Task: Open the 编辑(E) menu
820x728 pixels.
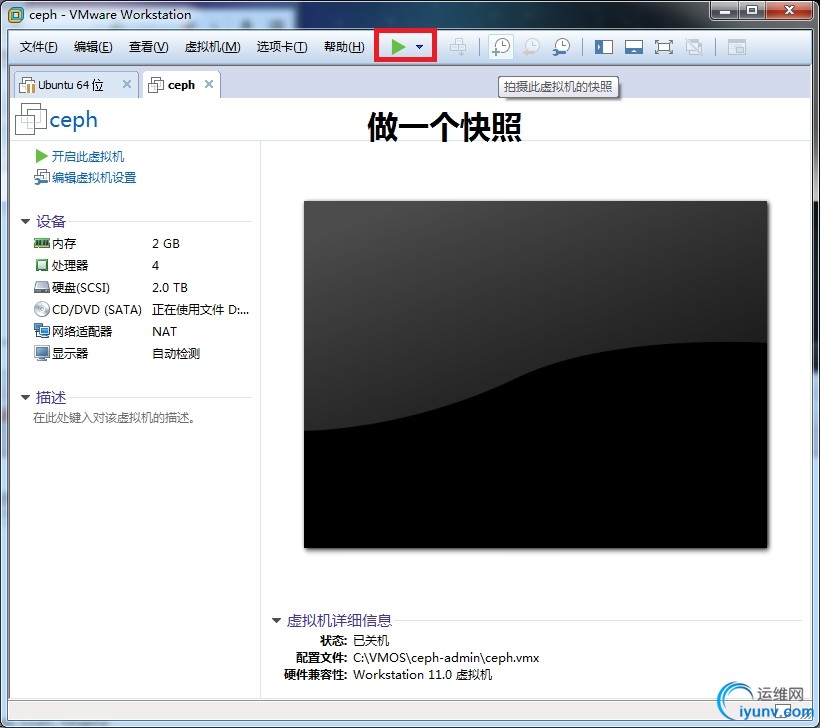Action: 93,47
